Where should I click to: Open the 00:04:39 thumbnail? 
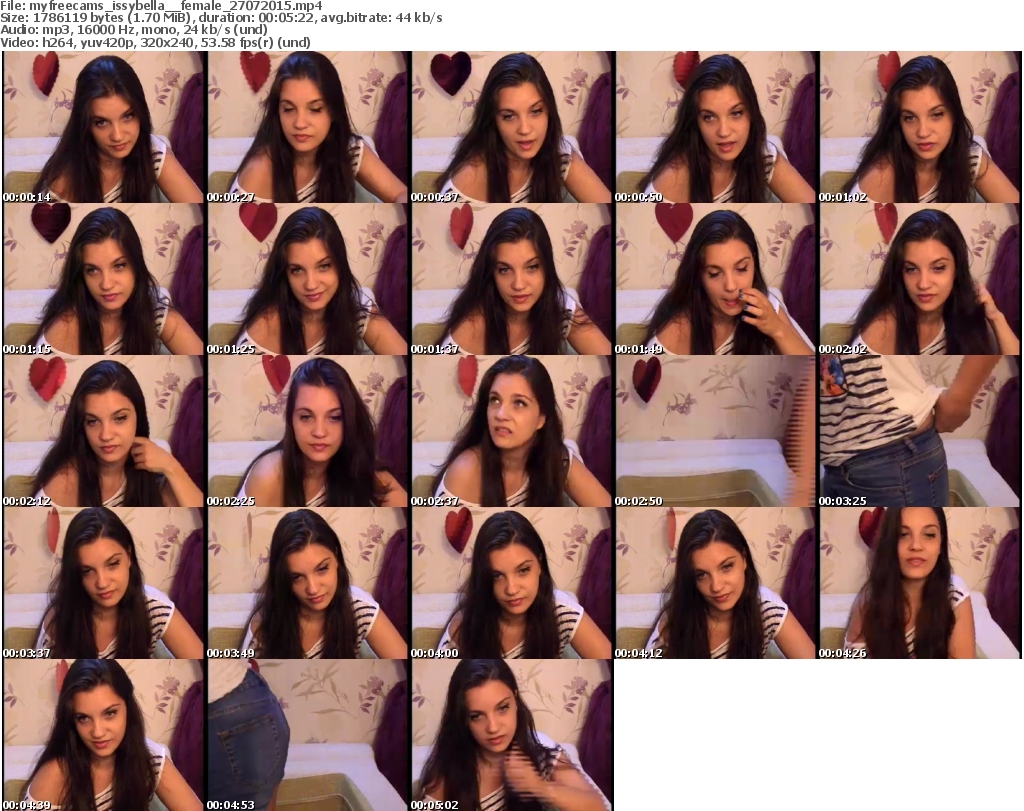[x=103, y=735]
